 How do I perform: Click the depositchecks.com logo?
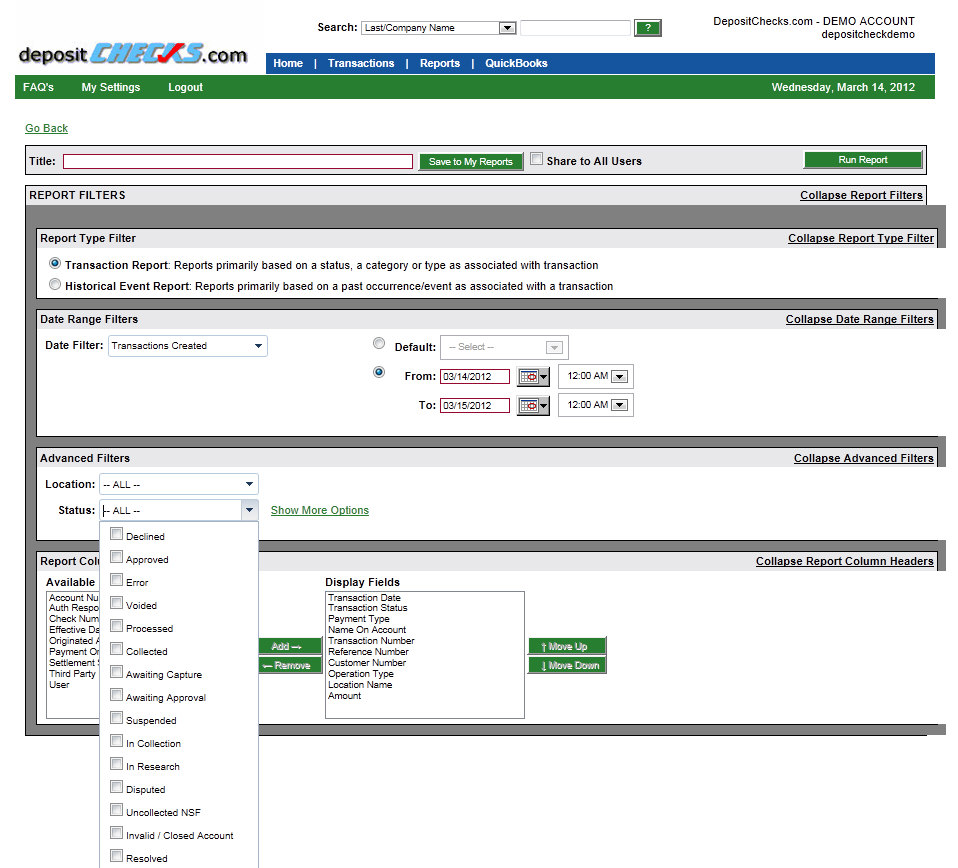point(133,54)
